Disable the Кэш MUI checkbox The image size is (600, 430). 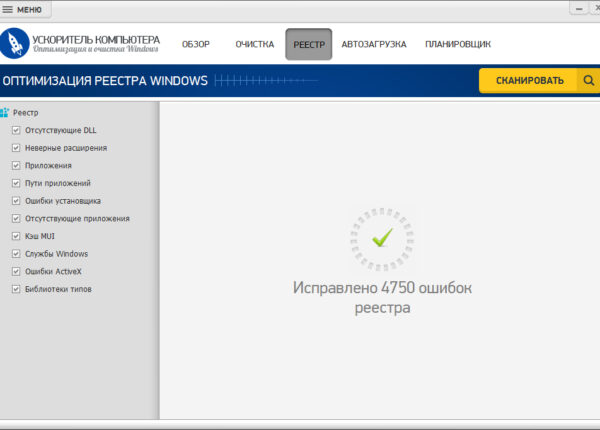[x=16, y=236]
